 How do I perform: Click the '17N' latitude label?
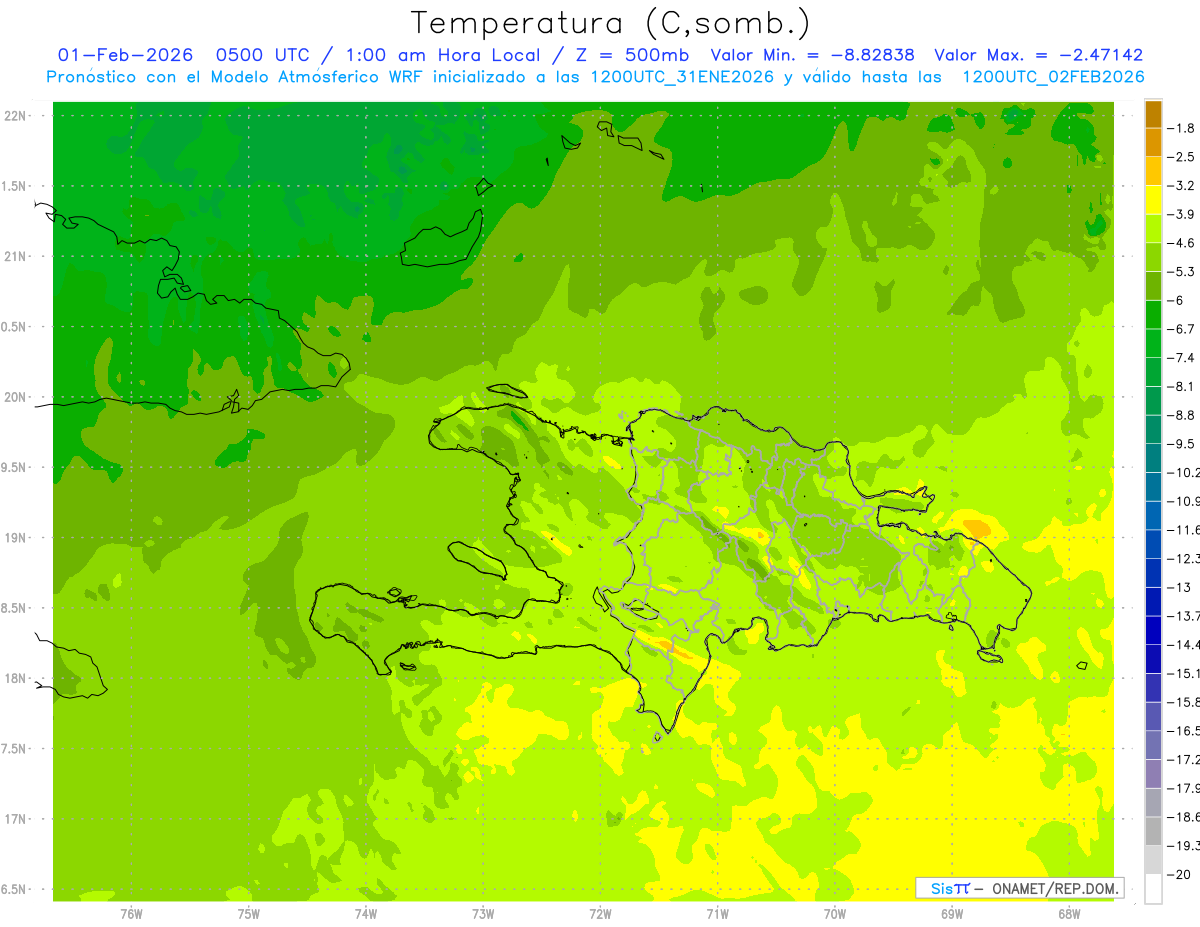click(x=16, y=819)
